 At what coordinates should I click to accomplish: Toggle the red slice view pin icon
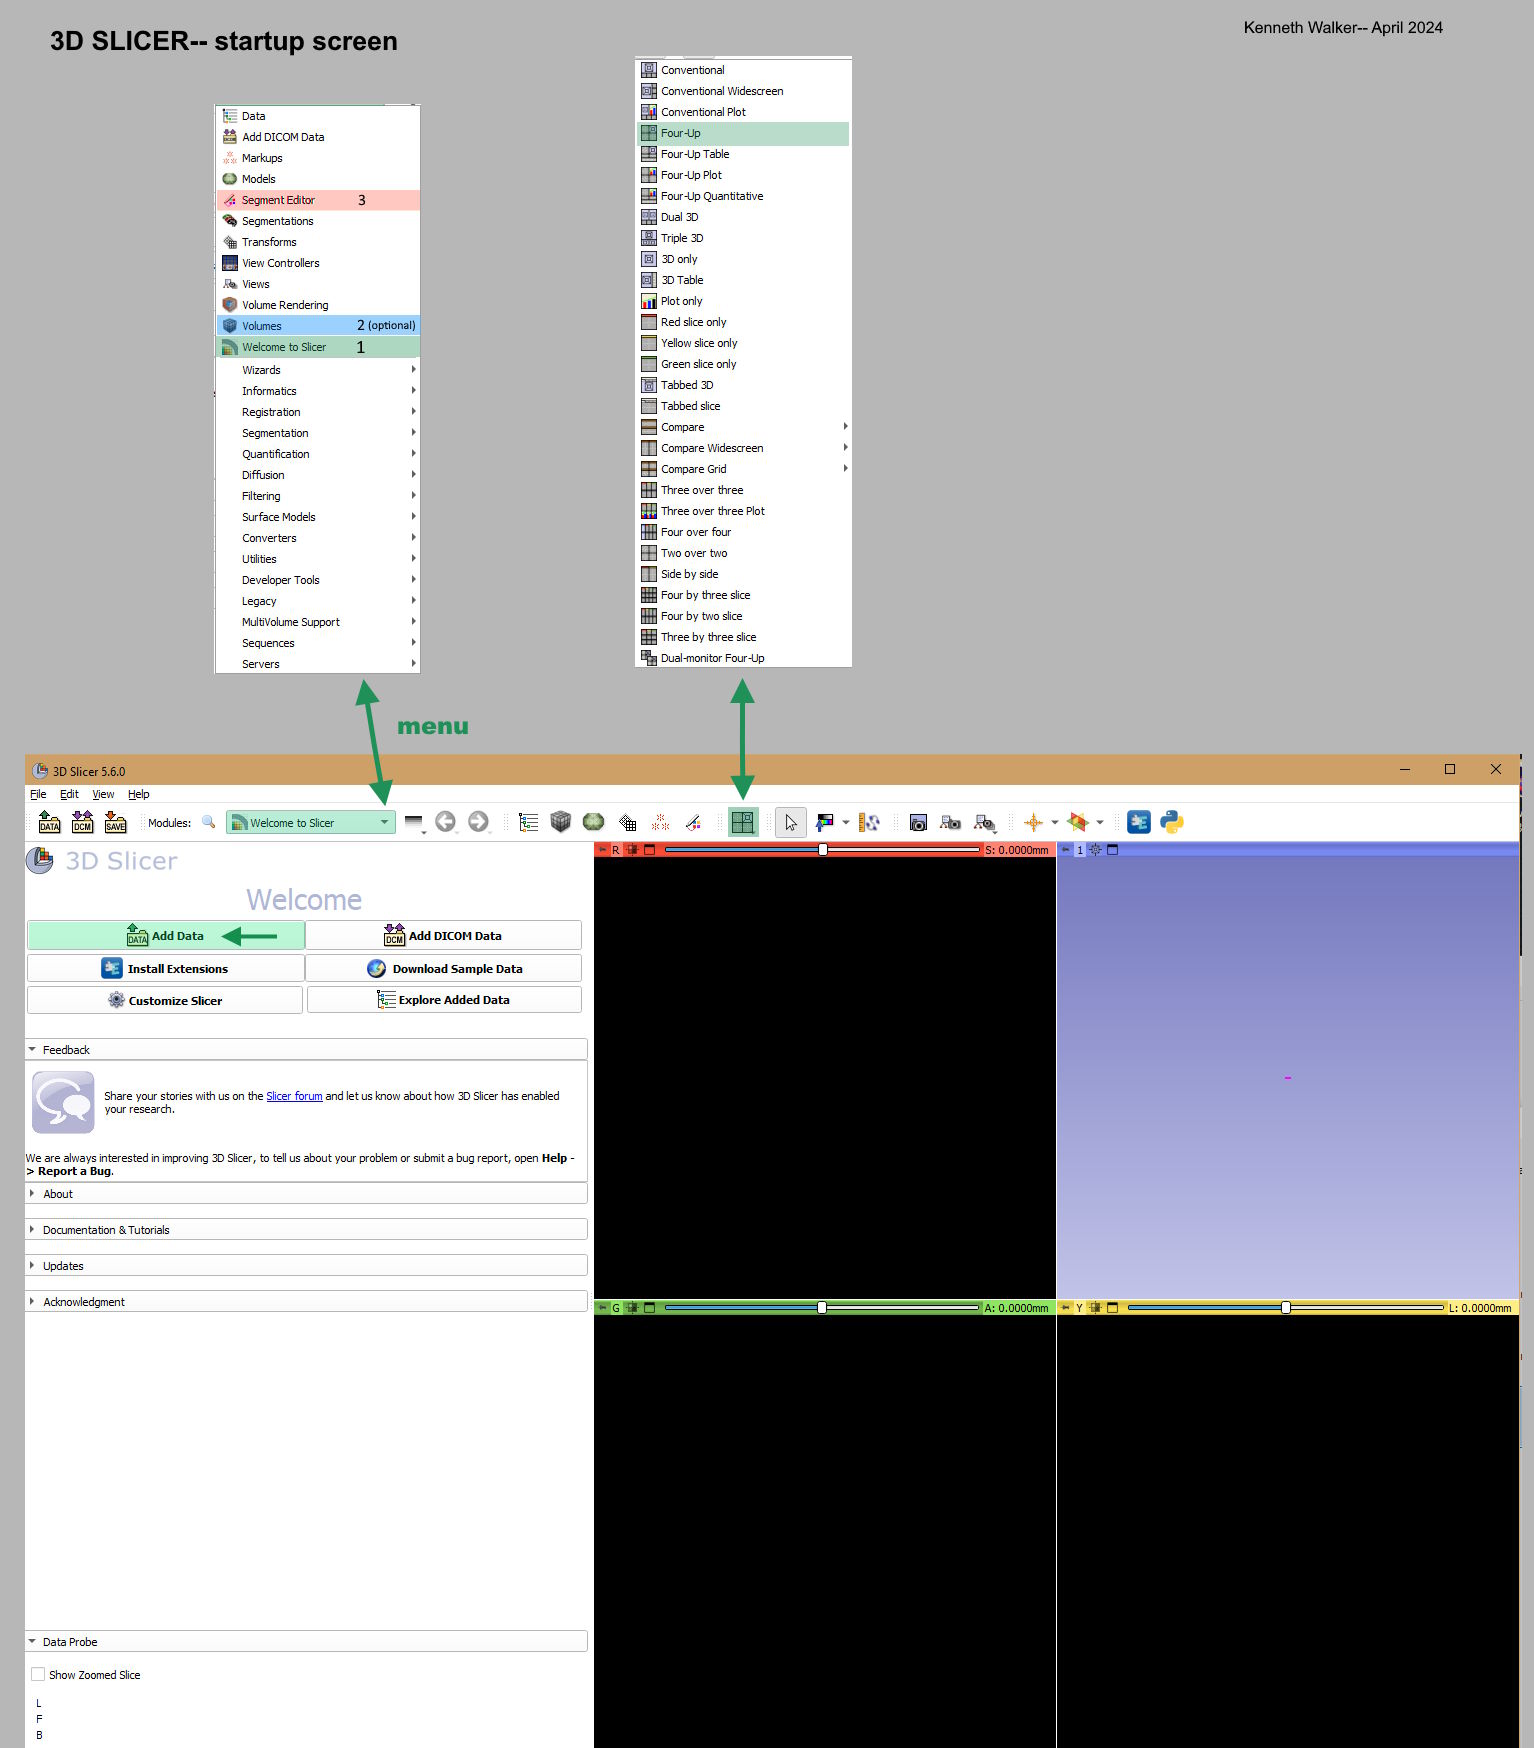[x=602, y=850]
